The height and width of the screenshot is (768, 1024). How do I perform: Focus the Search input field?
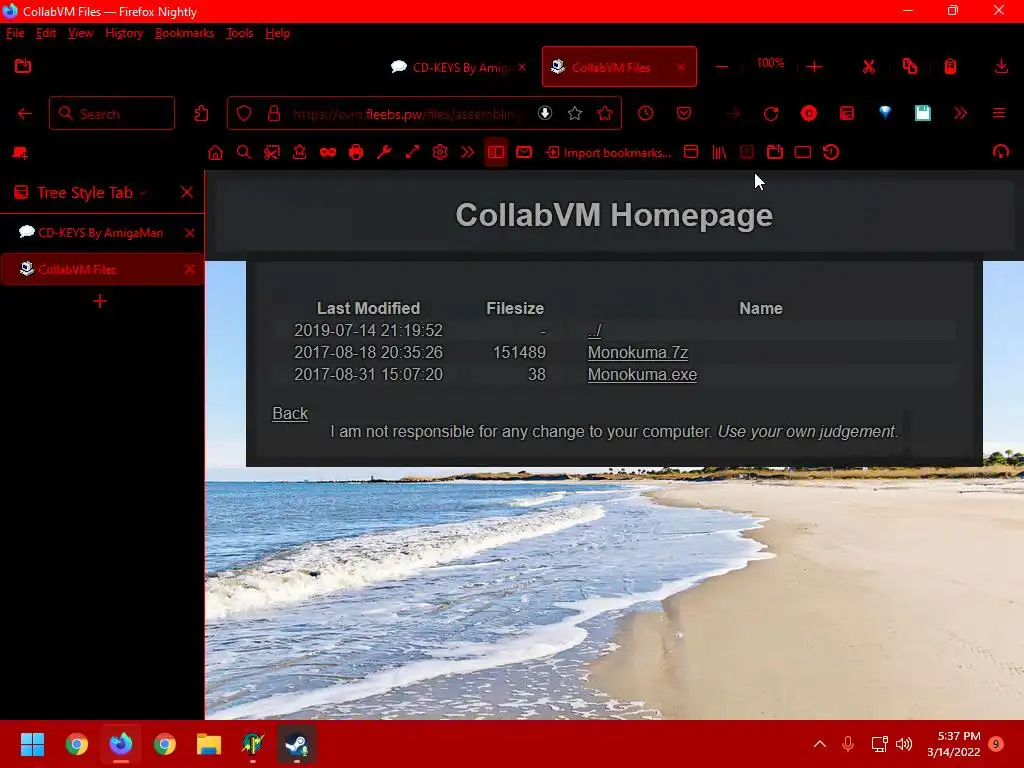point(112,114)
